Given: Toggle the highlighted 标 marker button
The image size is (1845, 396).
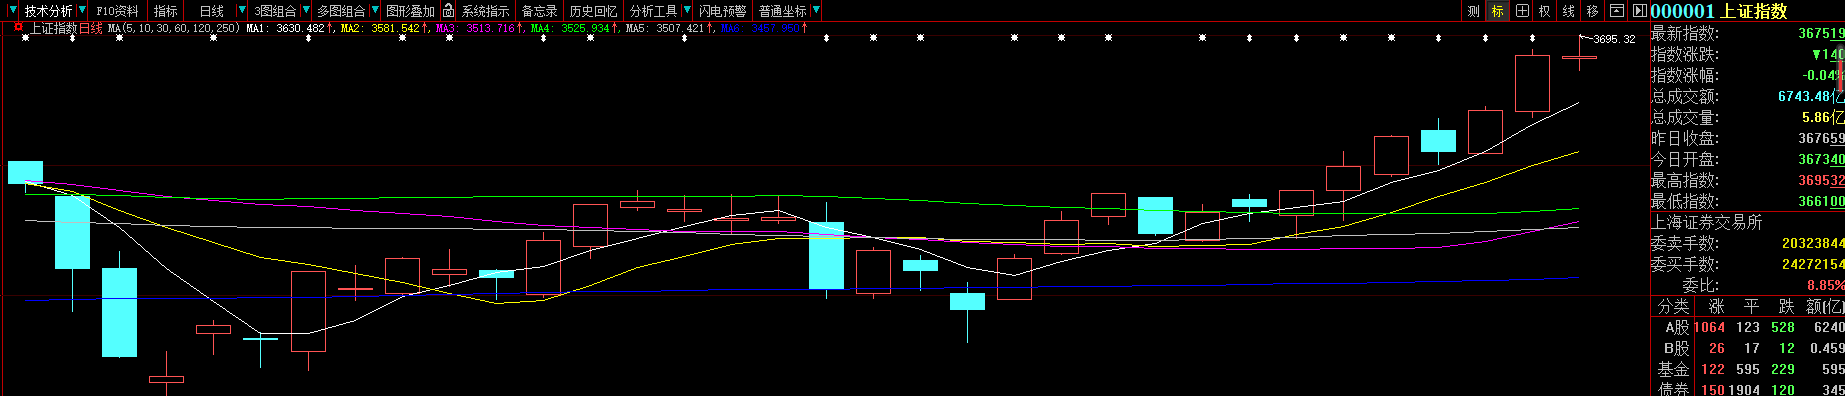Looking at the screenshot, I should click(1498, 11).
